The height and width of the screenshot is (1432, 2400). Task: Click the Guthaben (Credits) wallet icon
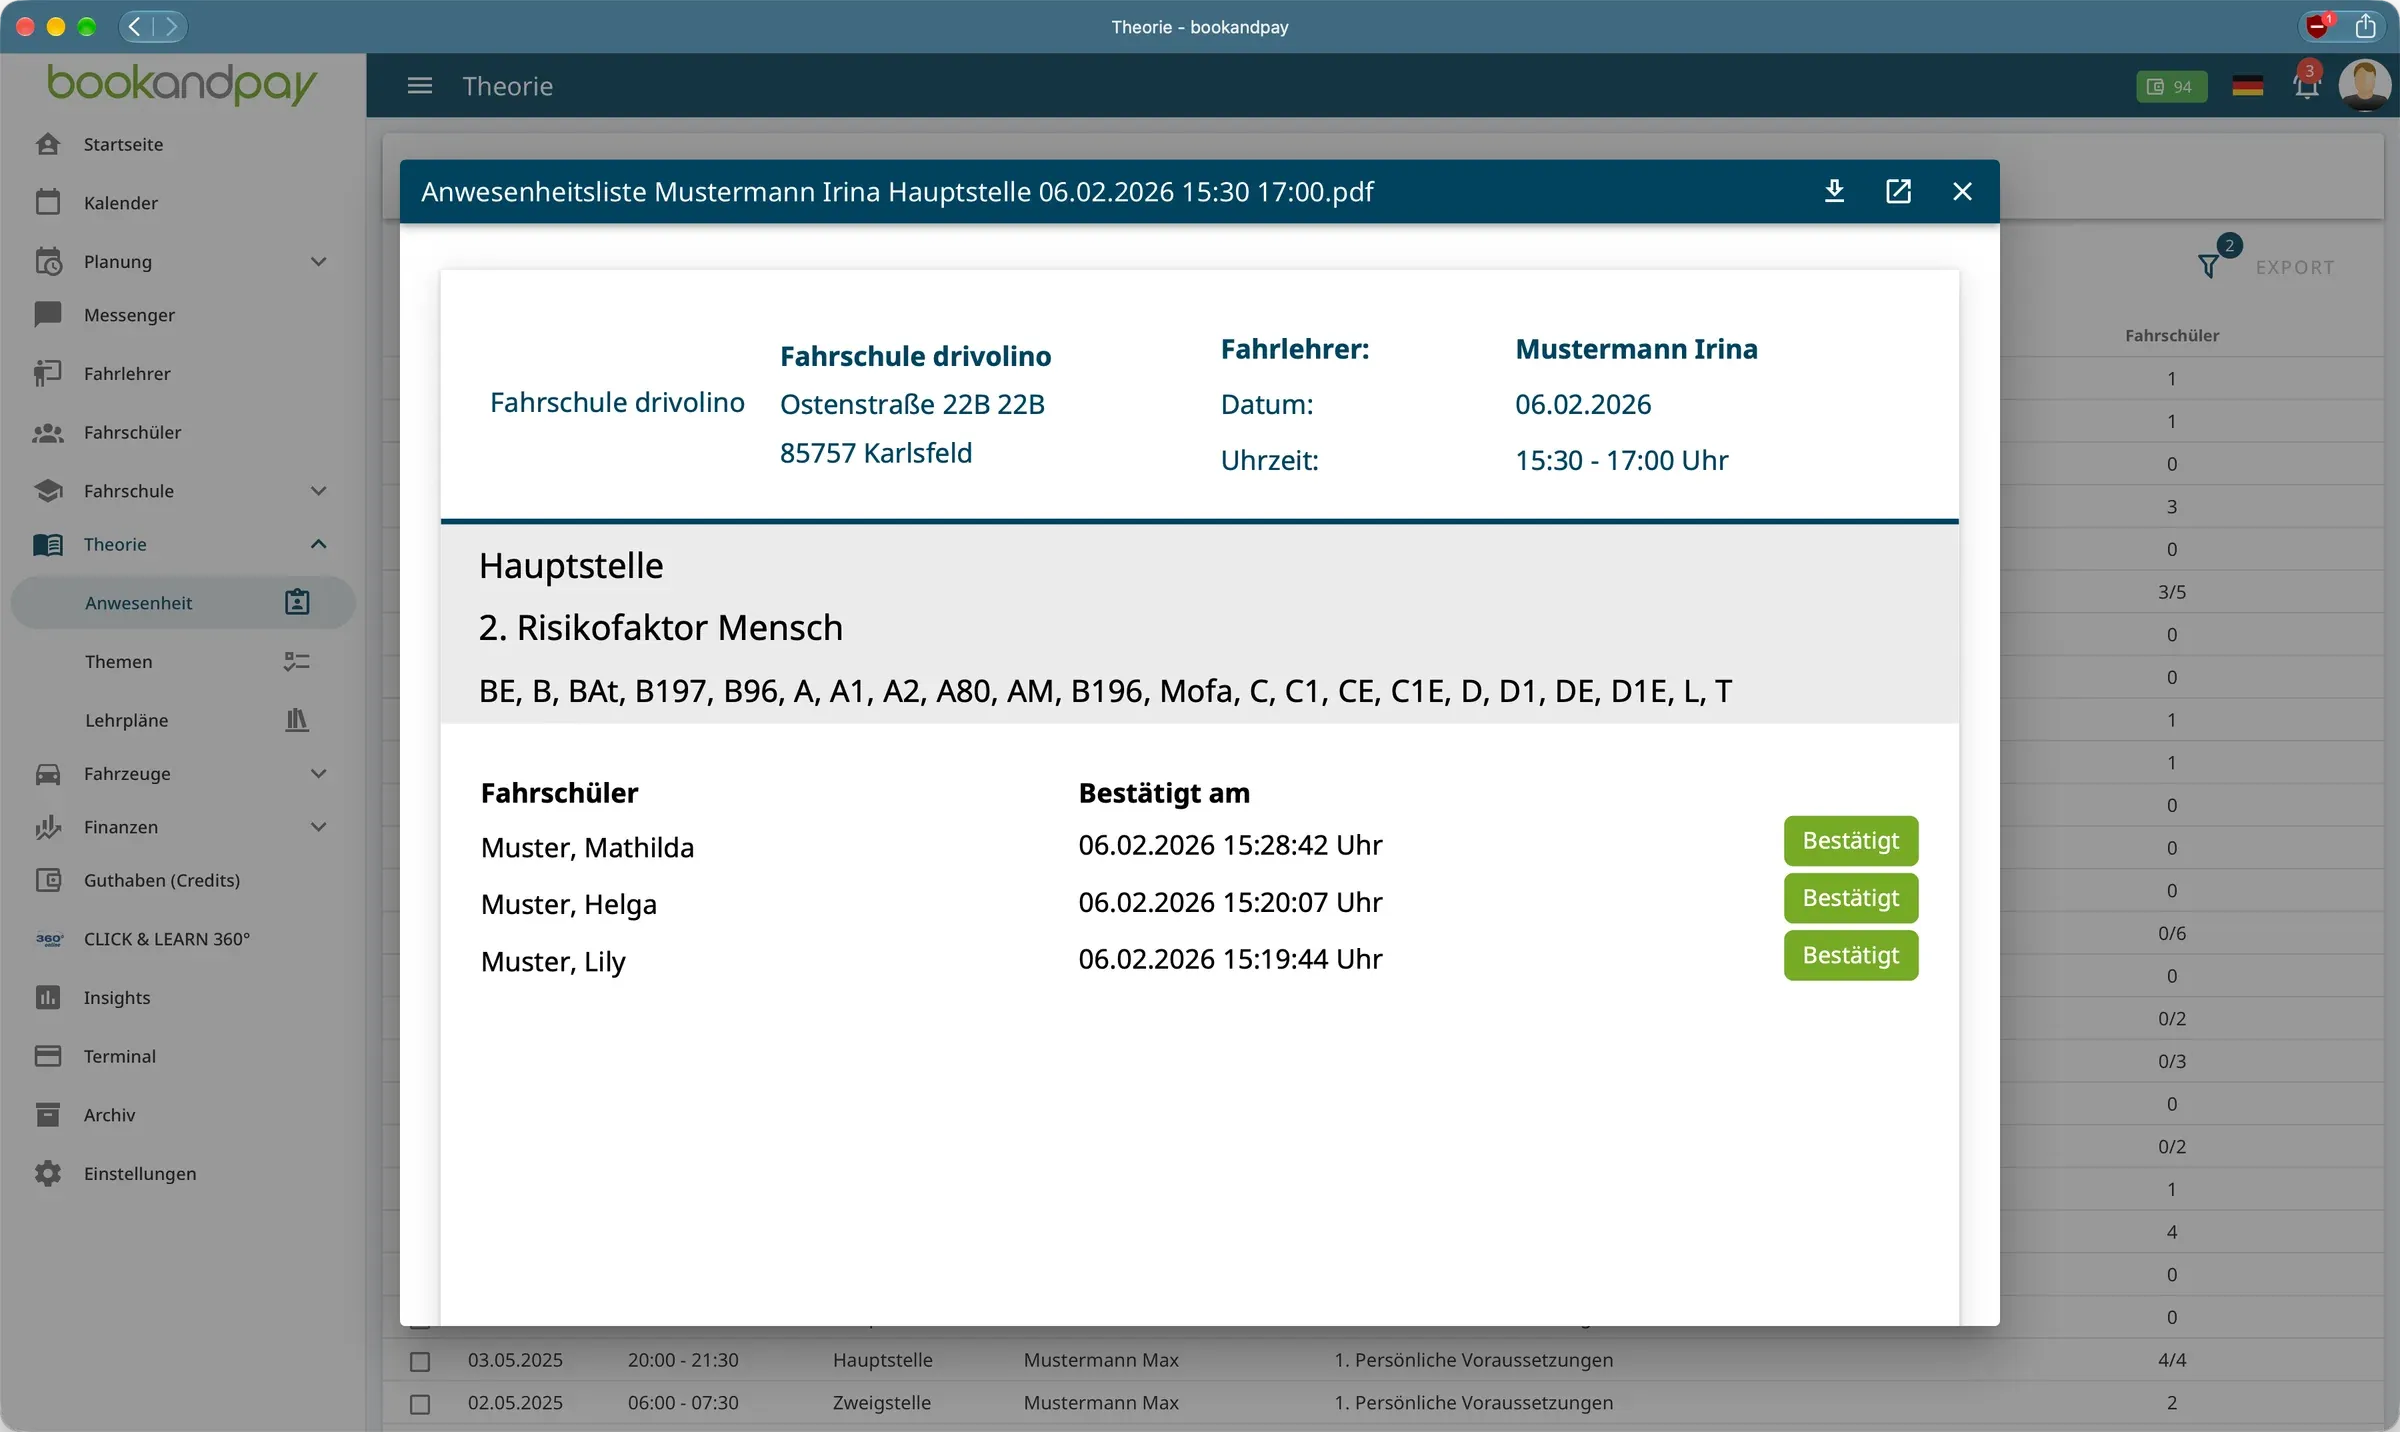48,880
